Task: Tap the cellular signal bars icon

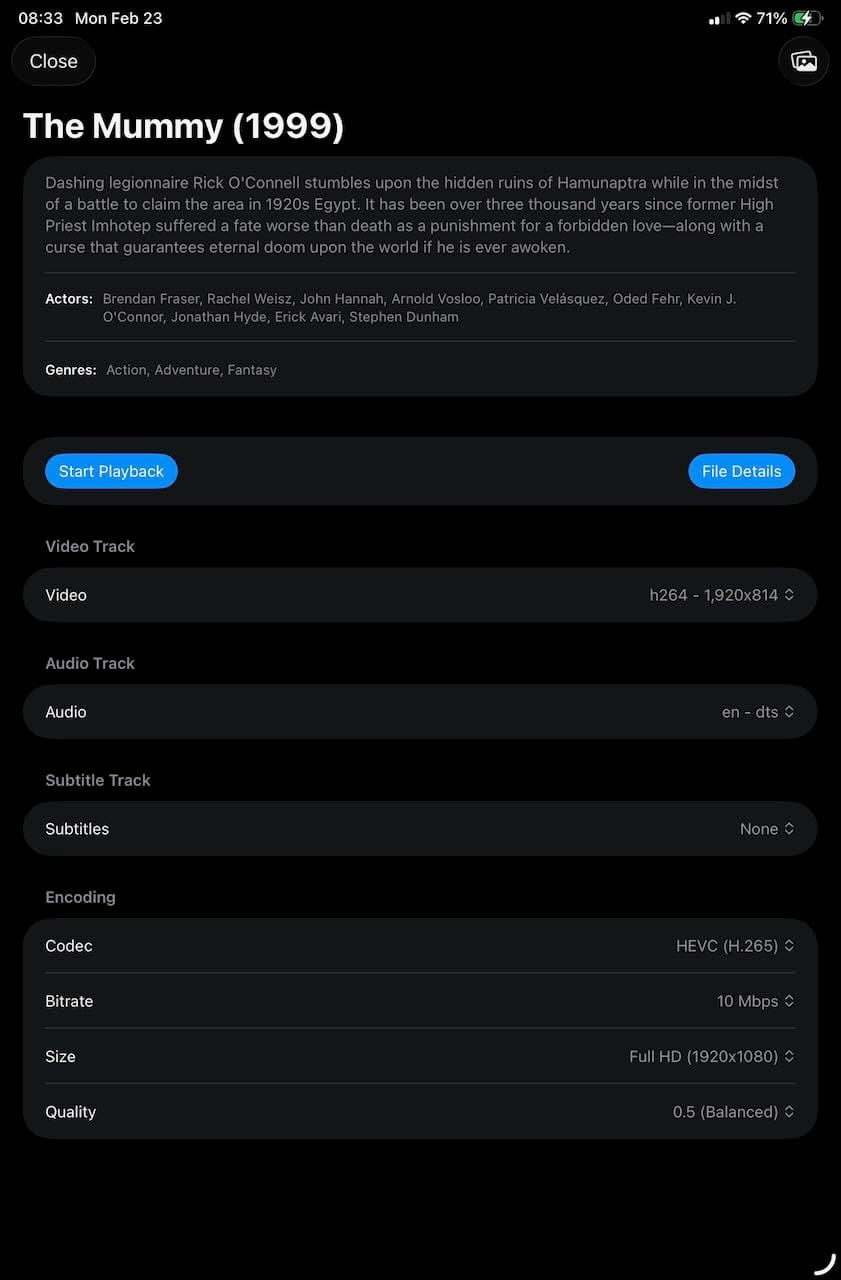Action: click(718, 19)
